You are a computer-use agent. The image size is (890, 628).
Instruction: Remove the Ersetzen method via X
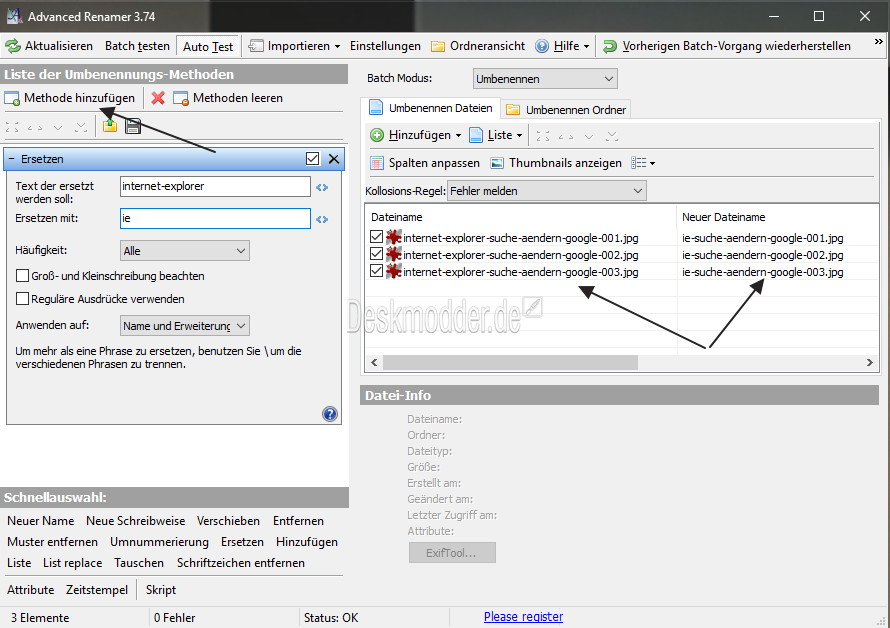point(334,159)
